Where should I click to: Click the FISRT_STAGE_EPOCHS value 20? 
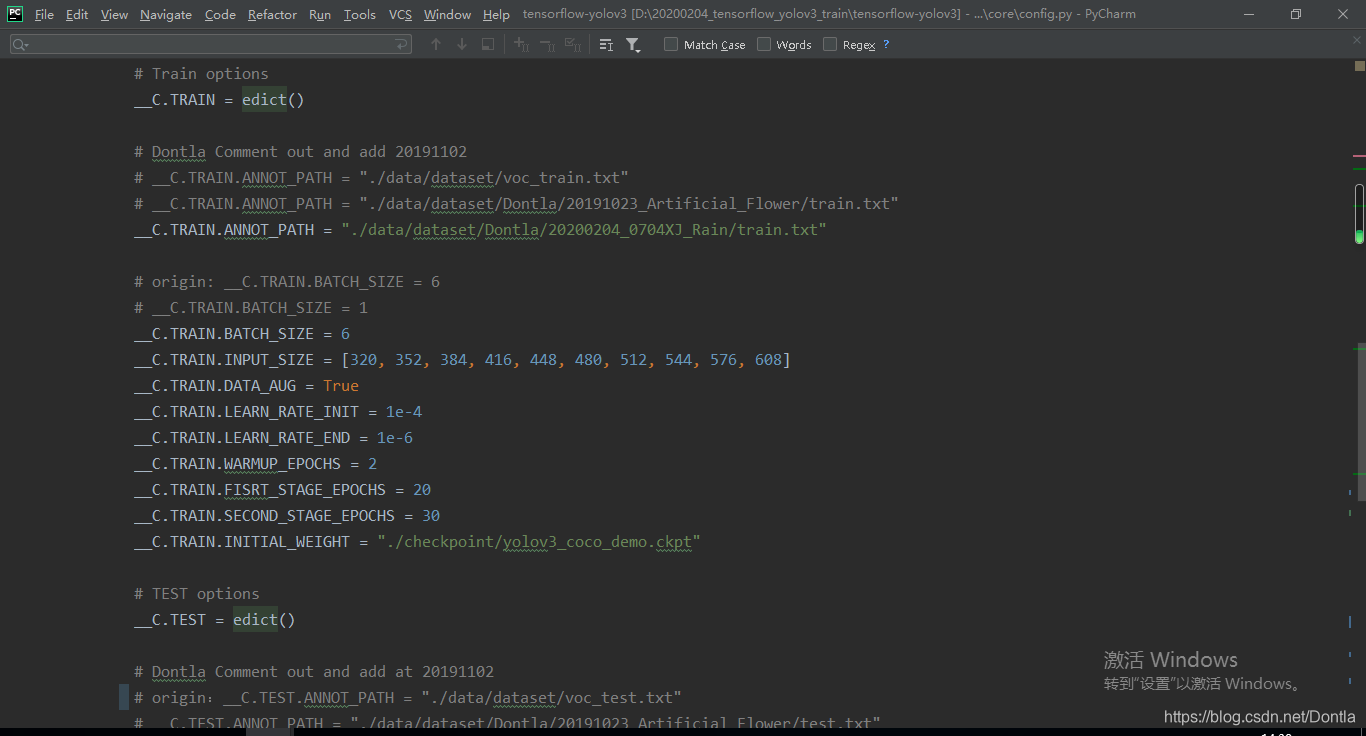(422, 489)
